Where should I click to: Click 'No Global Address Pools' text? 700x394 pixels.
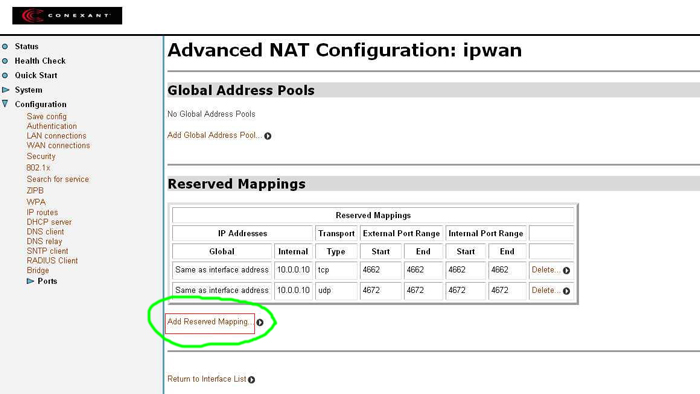tap(211, 114)
